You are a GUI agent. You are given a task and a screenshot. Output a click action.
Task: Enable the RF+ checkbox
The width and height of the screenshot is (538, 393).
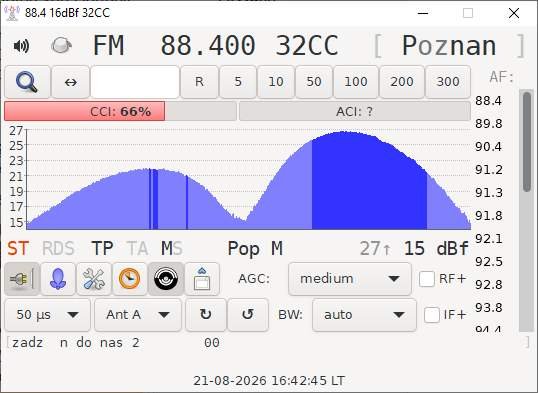point(427,279)
